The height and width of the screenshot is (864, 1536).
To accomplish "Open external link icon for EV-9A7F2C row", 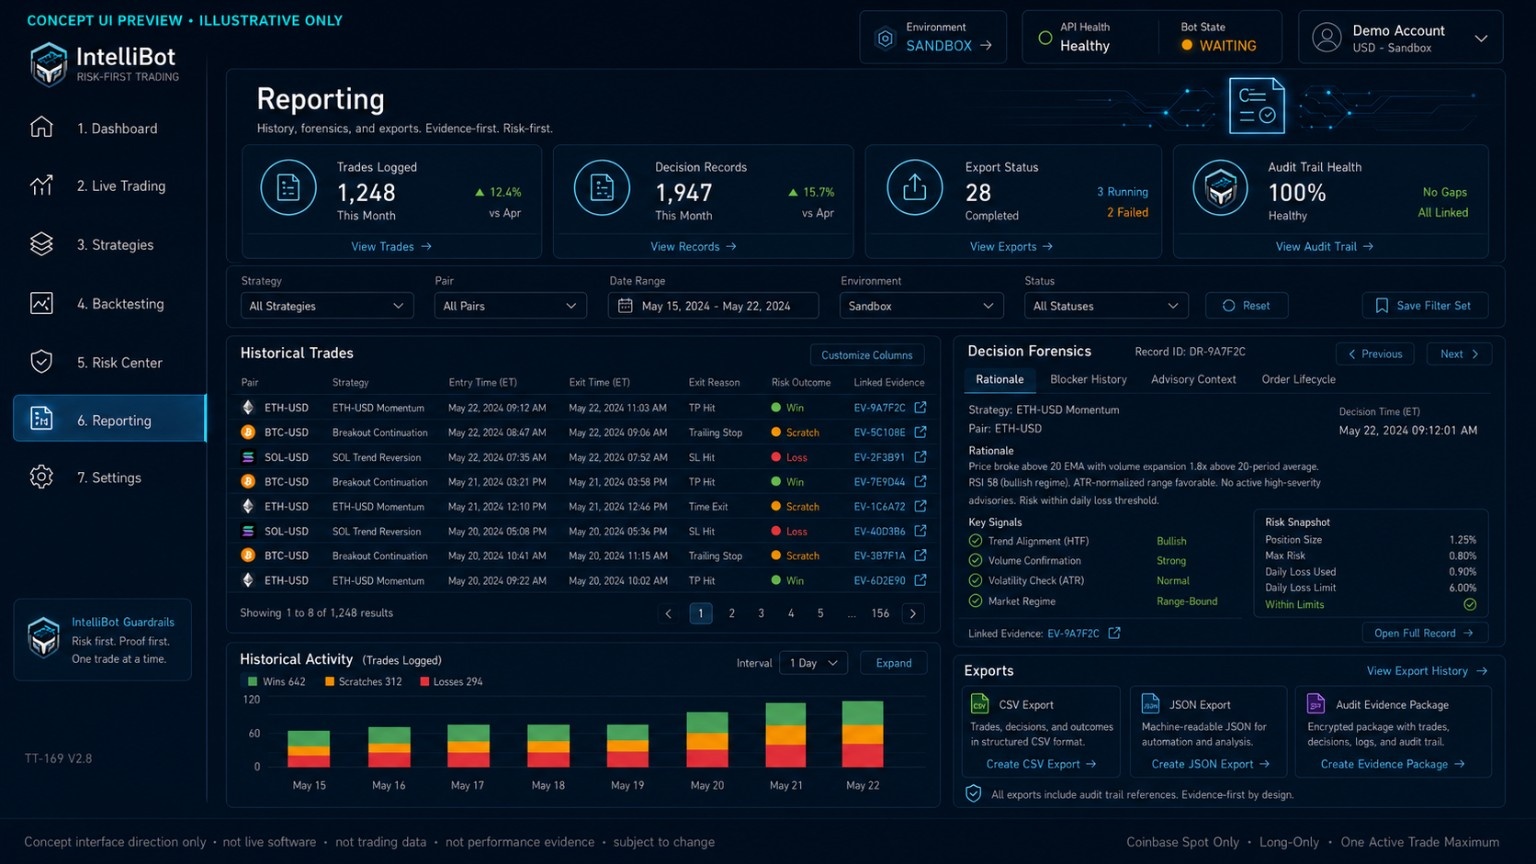I will (x=920, y=407).
